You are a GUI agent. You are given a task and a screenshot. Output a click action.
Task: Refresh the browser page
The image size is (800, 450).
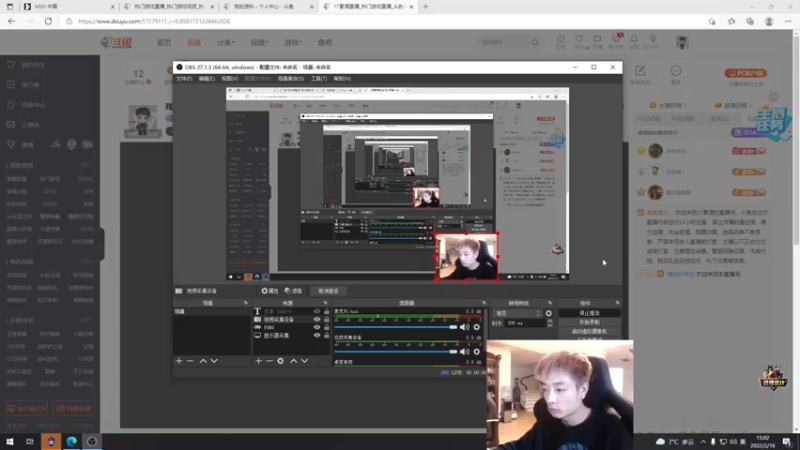(48, 21)
